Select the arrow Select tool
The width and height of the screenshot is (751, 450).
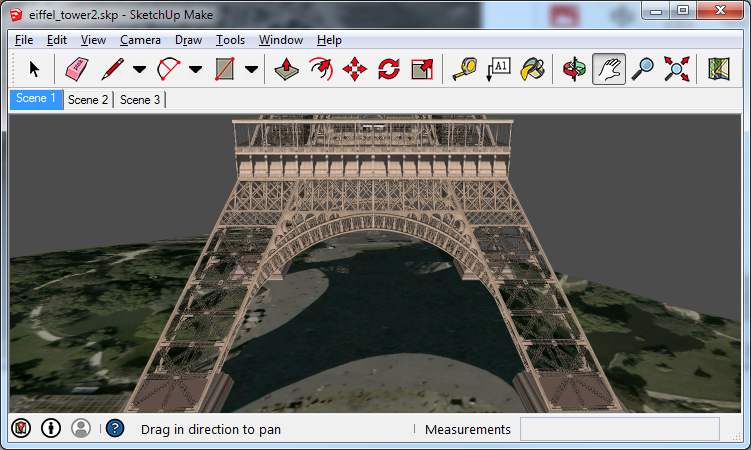34,69
